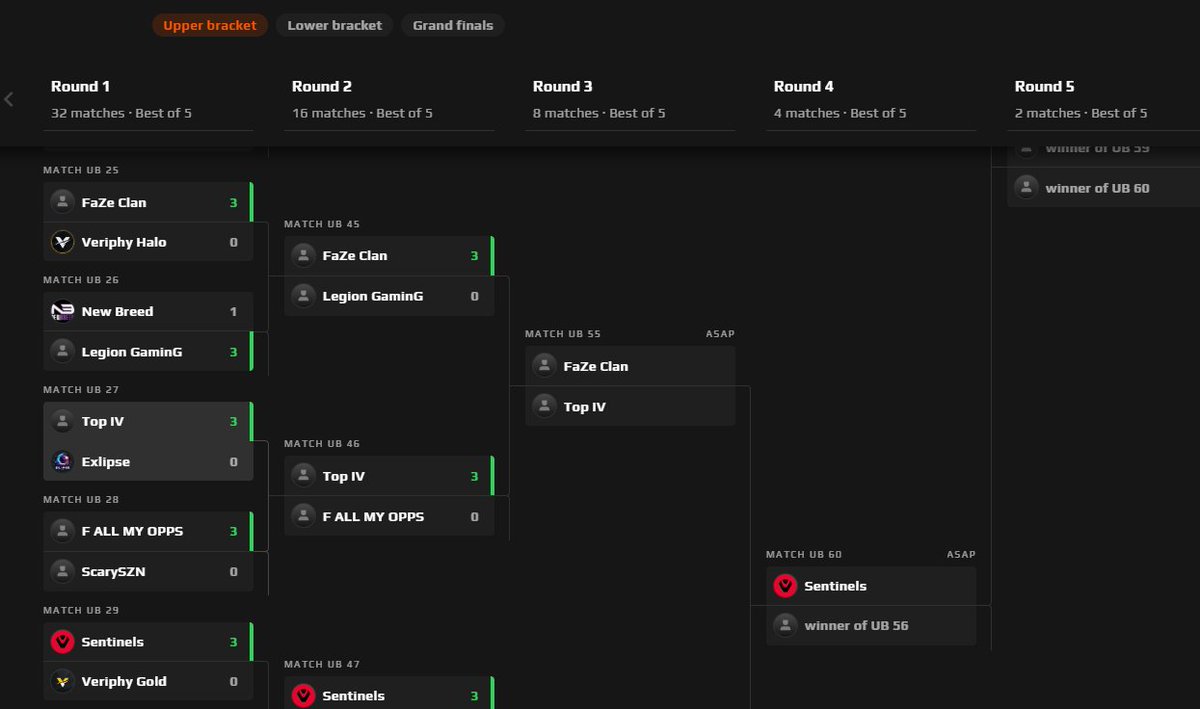This screenshot has width=1200, height=709.
Task: Click the left chevron to go back in rounds
Action: coord(9,99)
